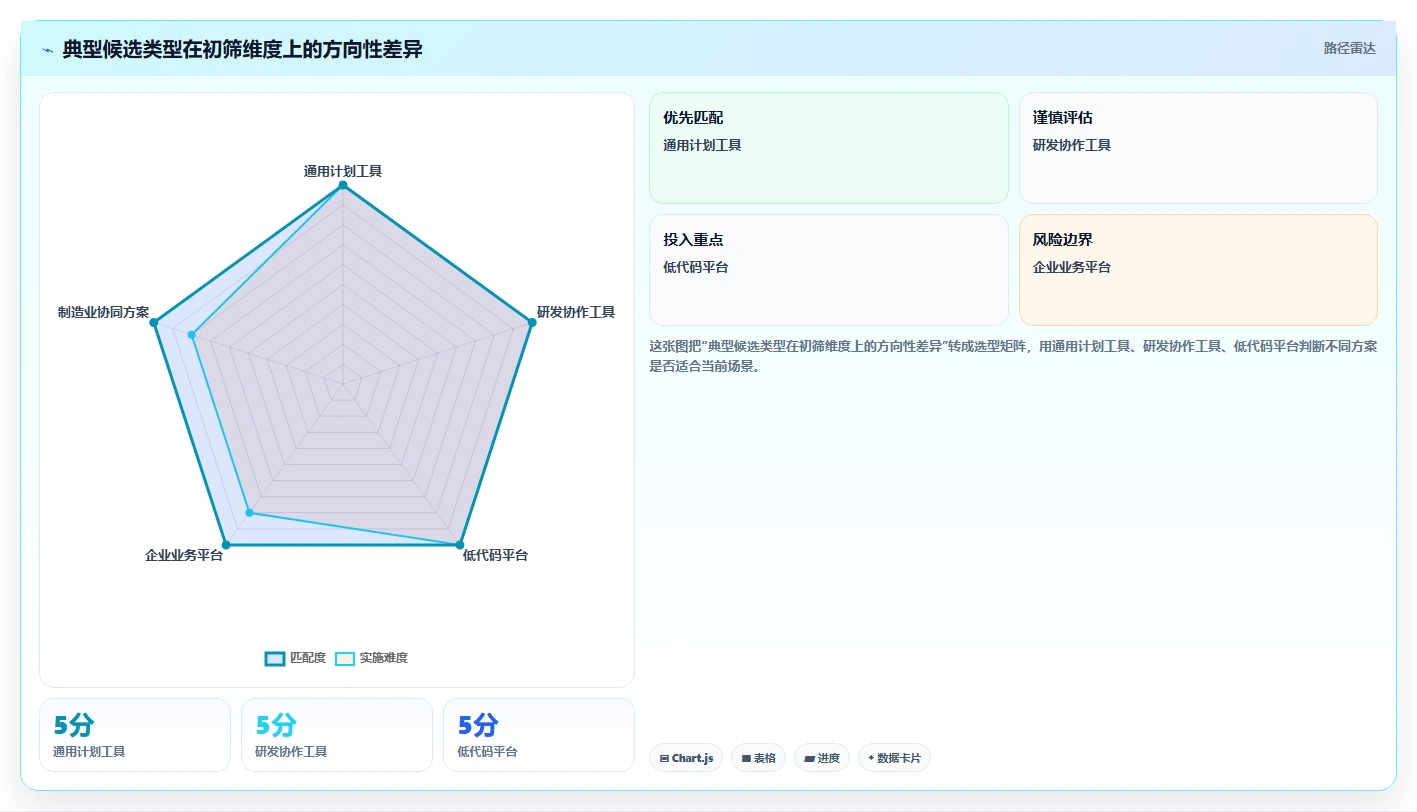1417x812 pixels.
Task: Click the radar point at 低代码平台 vertex
Action: [460, 545]
